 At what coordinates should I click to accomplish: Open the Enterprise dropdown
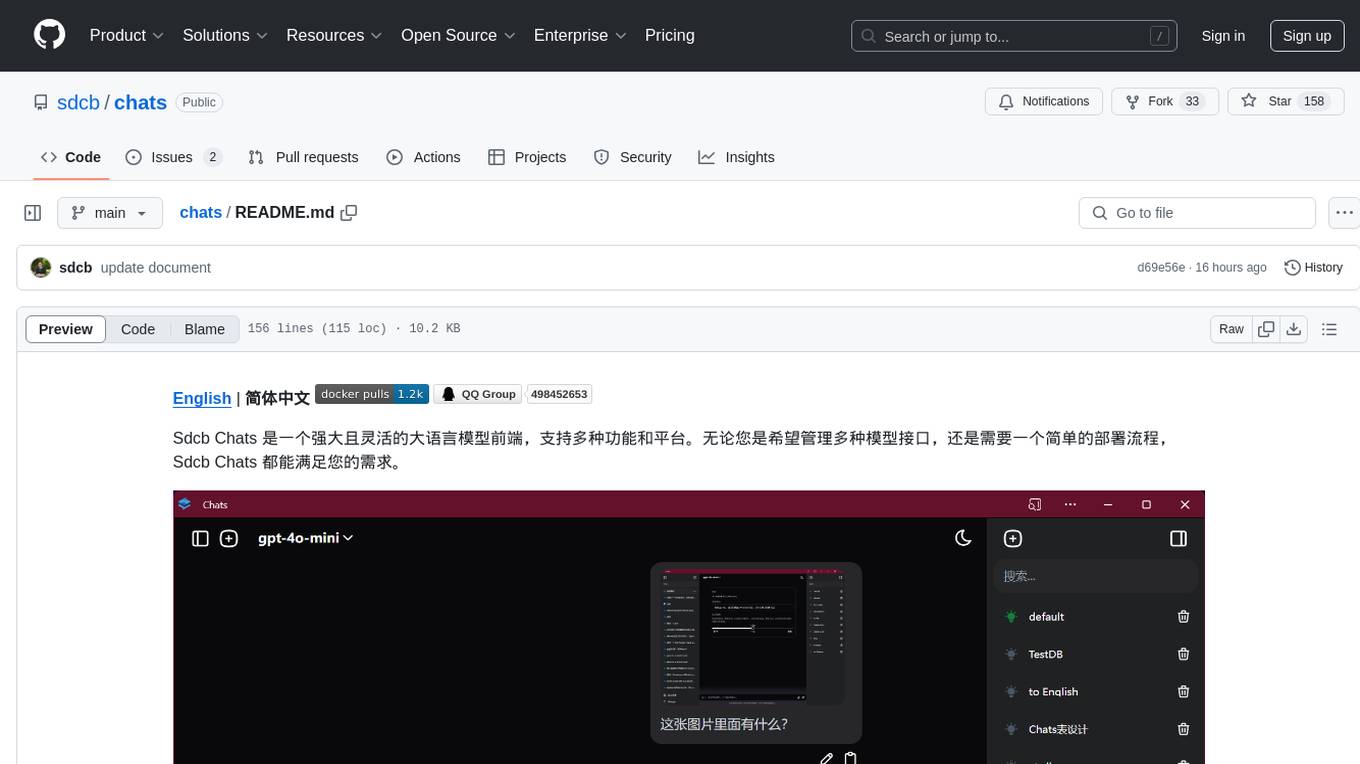[x=580, y=35]
